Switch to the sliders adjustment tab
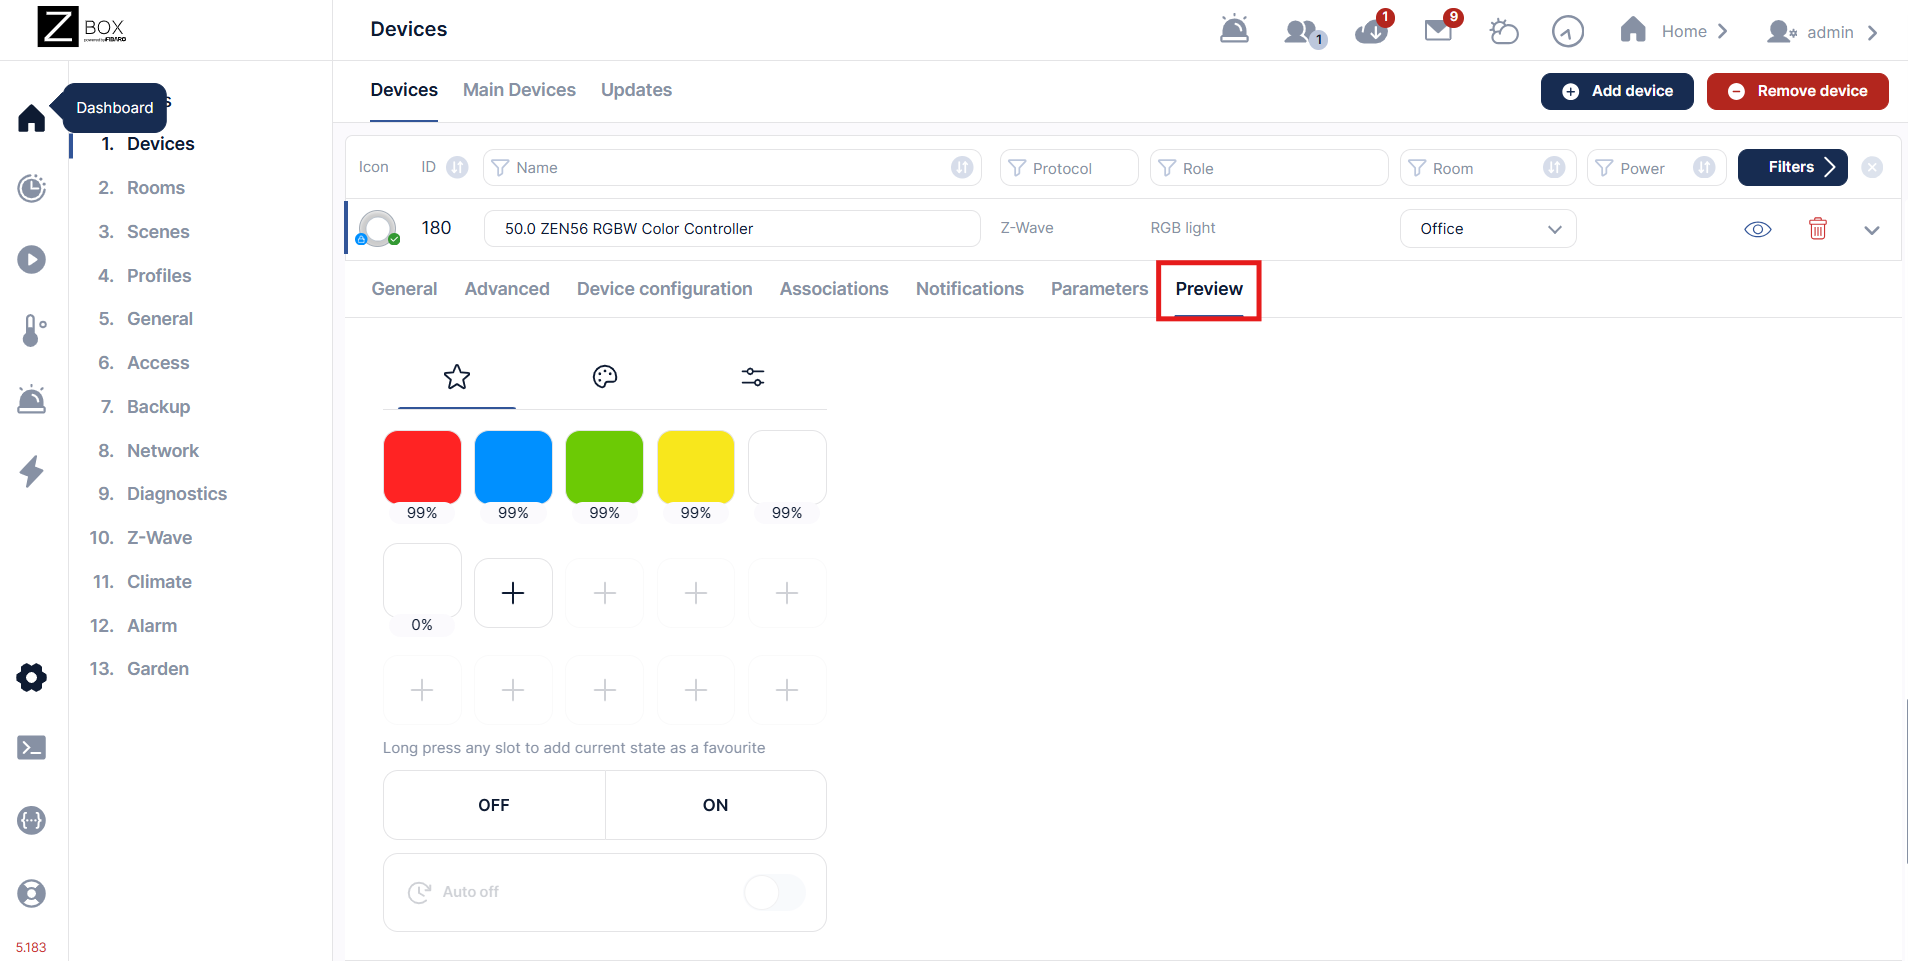Screen dimensions: 1908x961 point(753,377)
